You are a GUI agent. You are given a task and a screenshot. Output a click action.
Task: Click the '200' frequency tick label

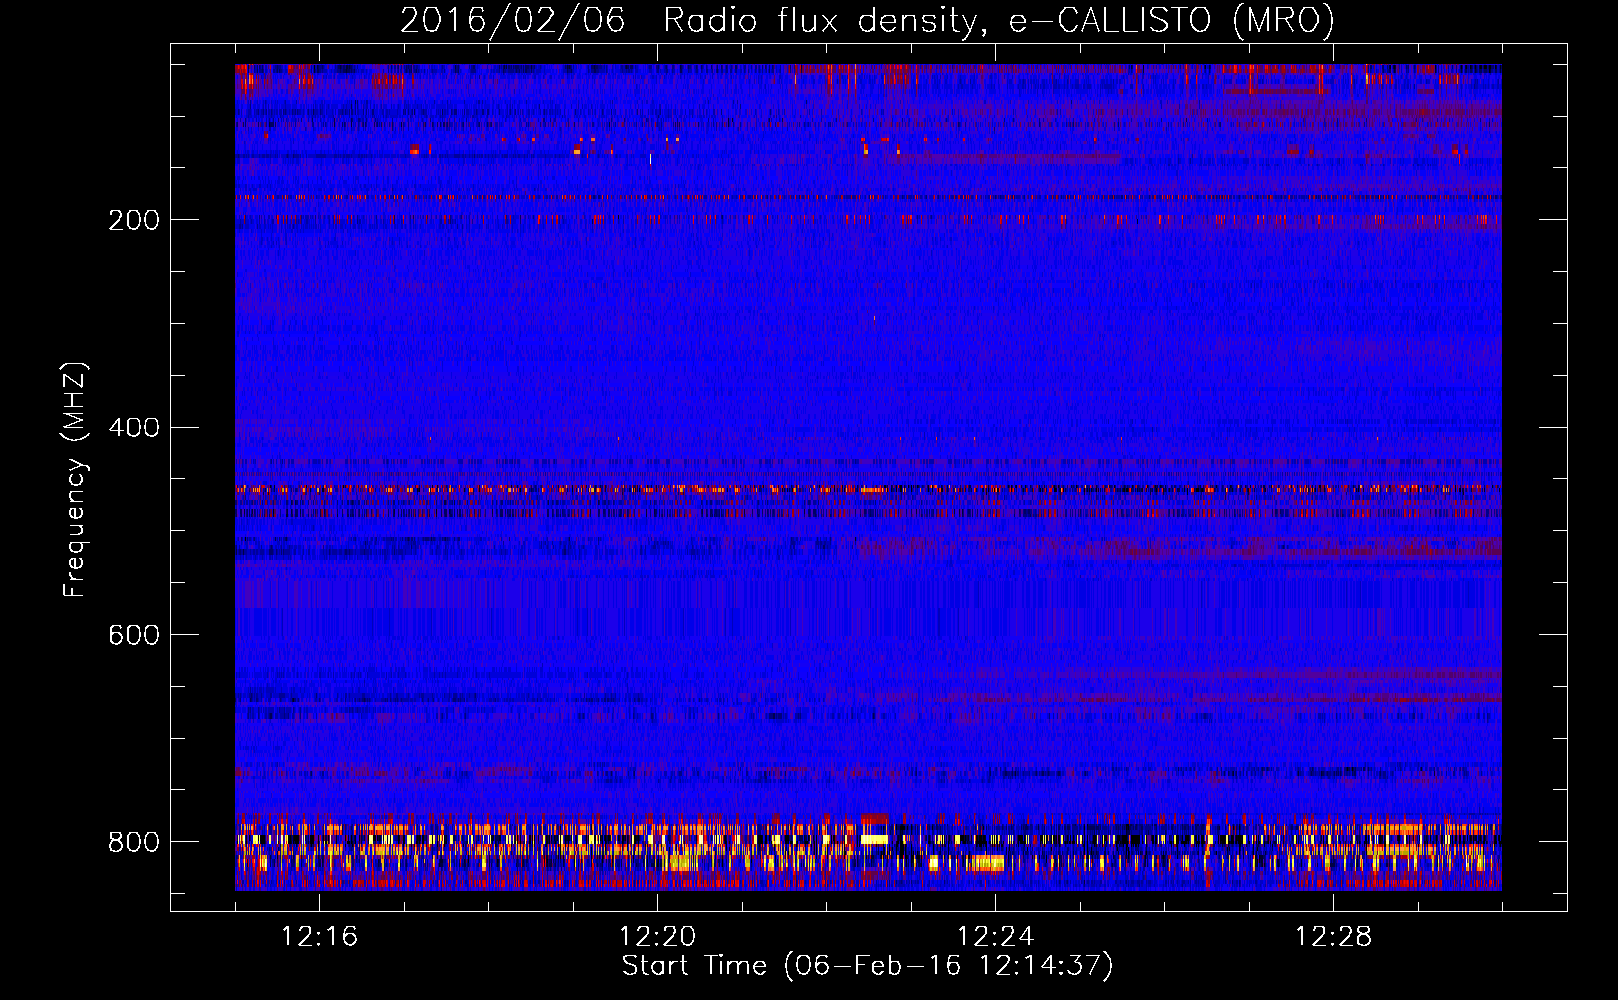pyautogui.click(x=134, y=220)
